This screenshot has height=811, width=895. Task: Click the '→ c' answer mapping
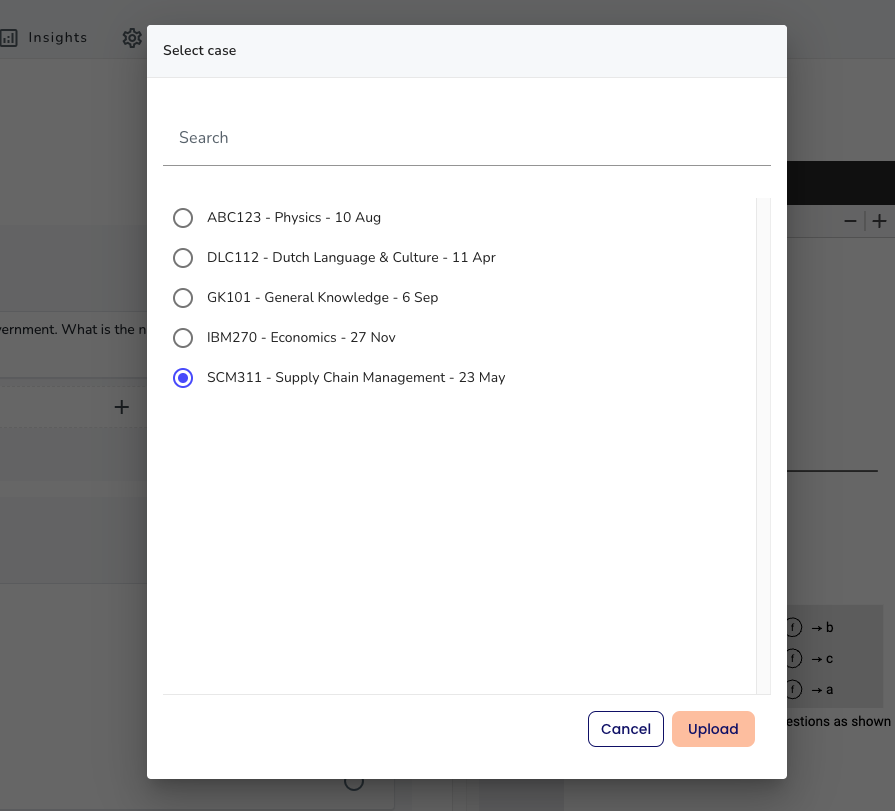(x=822, y=659)
